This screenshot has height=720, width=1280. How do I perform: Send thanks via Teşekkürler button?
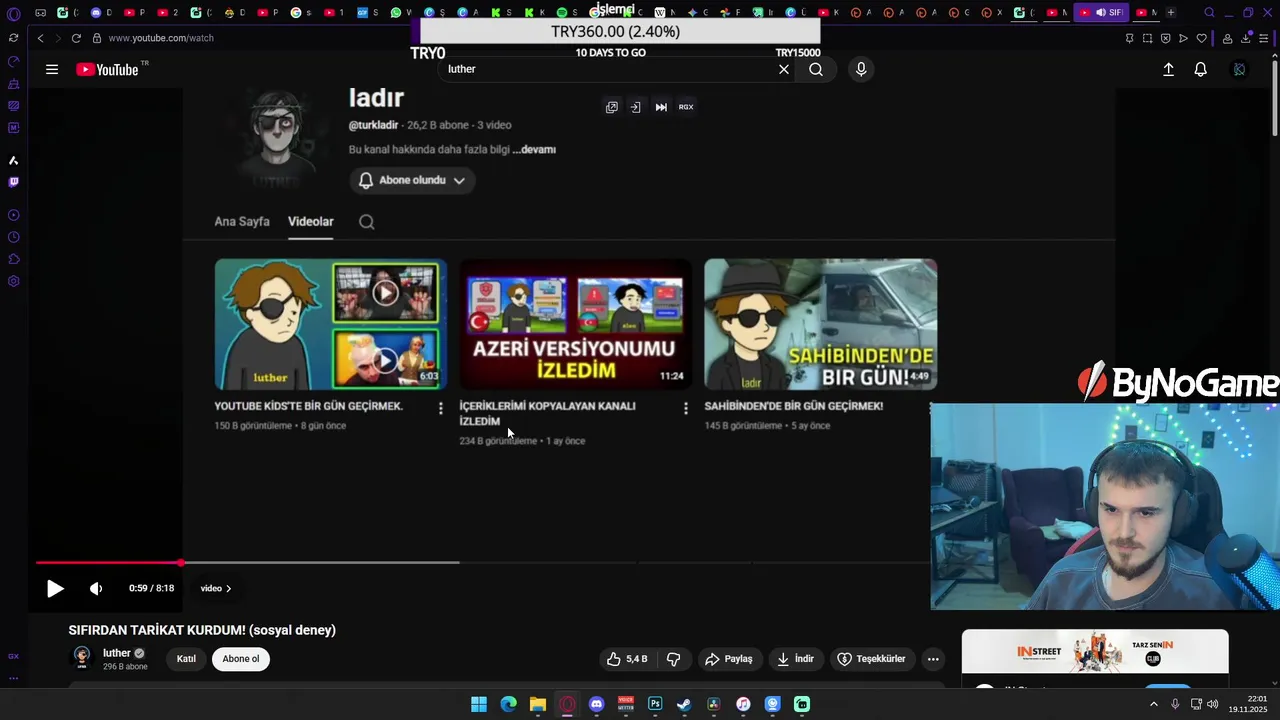point(871,659)
